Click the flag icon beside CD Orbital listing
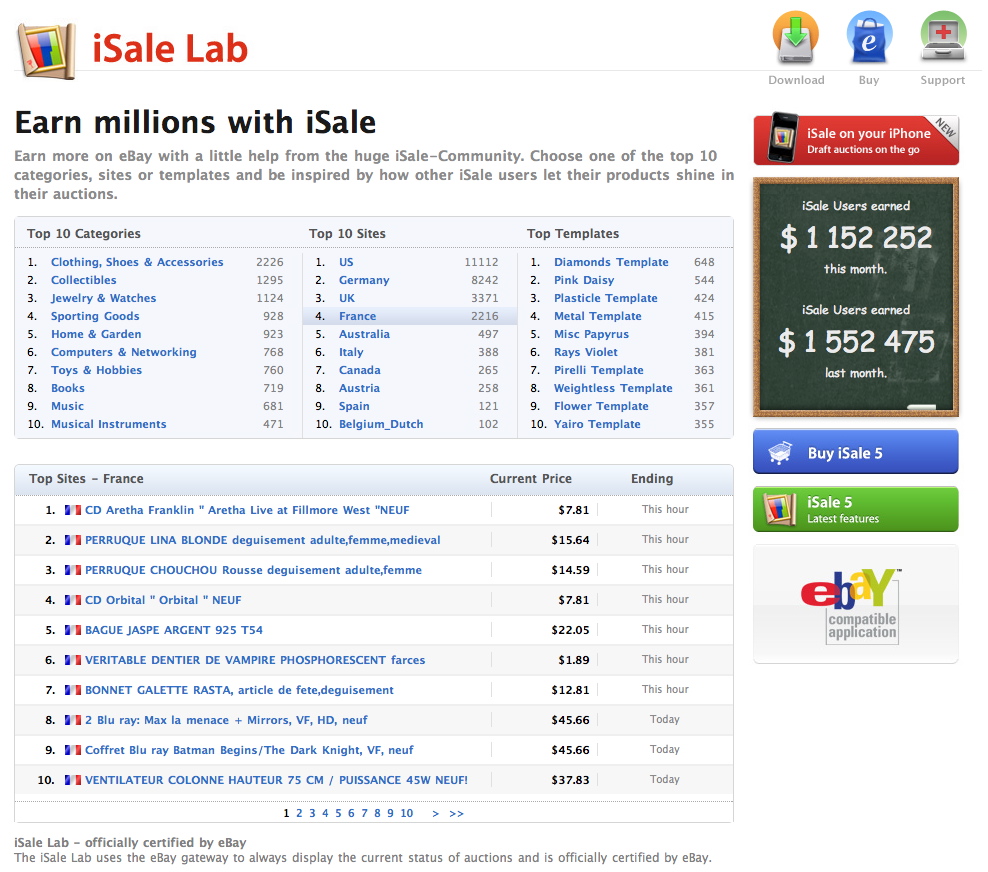Image resolution: width=988 pixels, height=872 pixels. [72, 600]
